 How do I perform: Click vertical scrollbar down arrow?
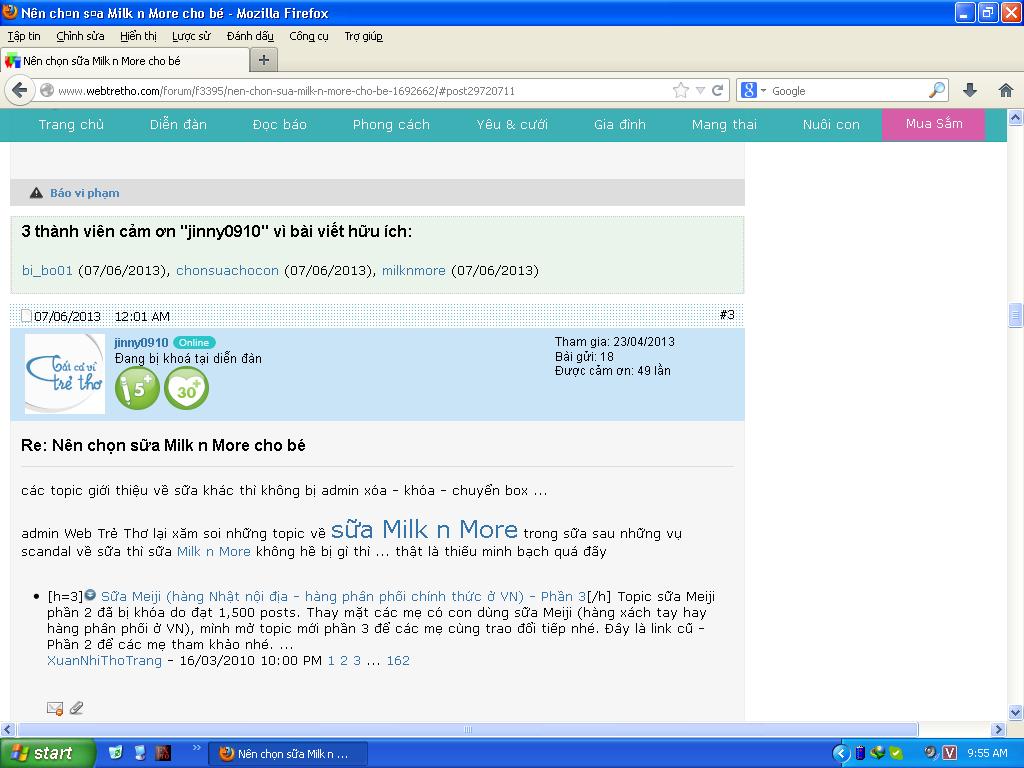[1016, 712]
